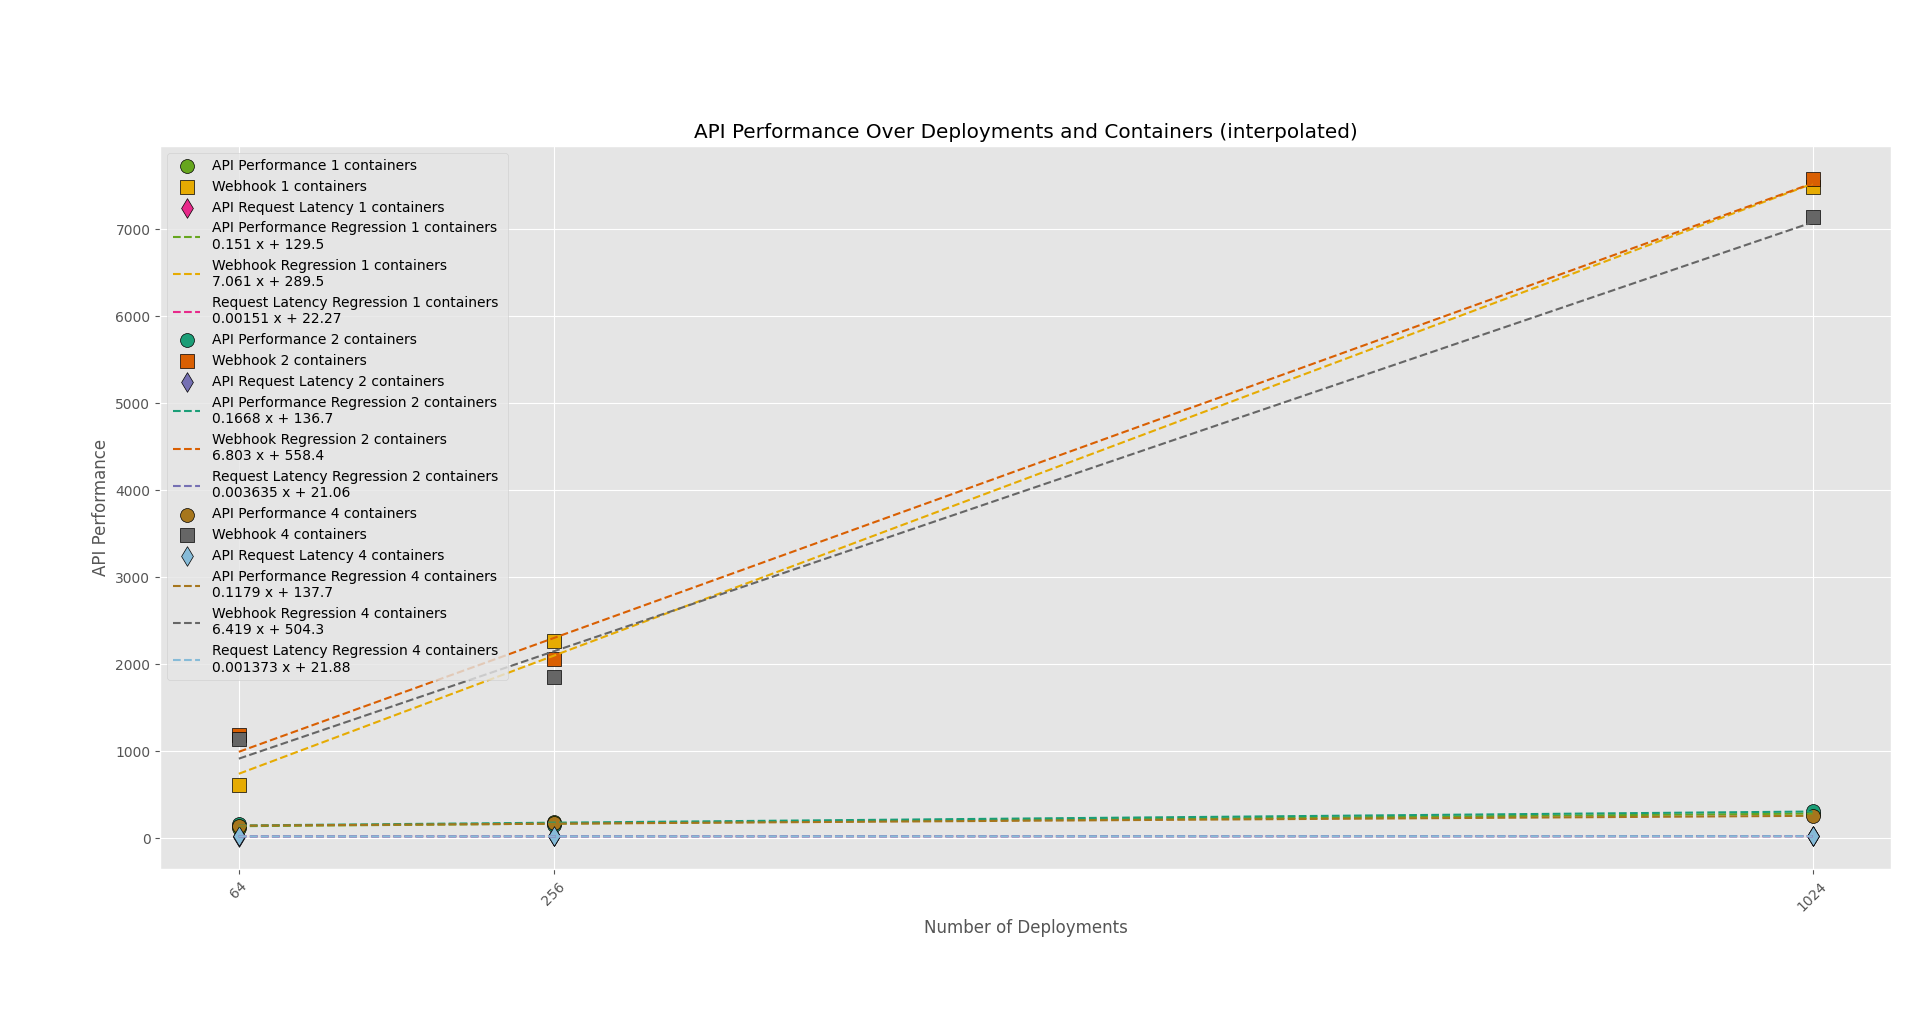Click the orange square Webhook 2 containers legend marker
The height and width of the screenshot is (1009, 1920).
(187, 361)
